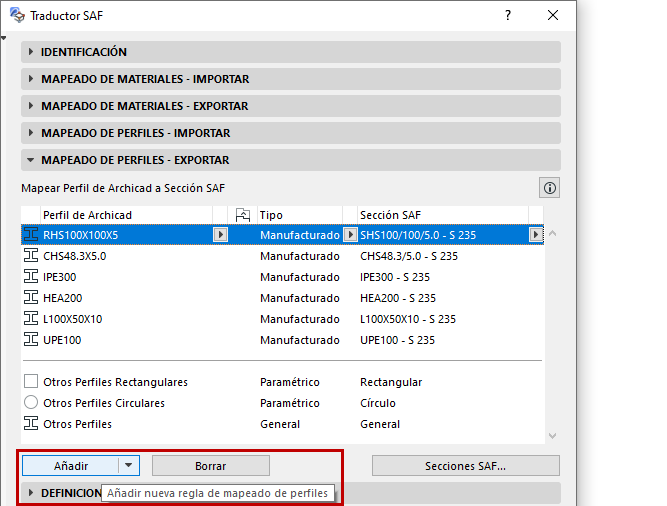Click the list scroll down arrow
Screen dimensions: 667x506
coord(552,436)
